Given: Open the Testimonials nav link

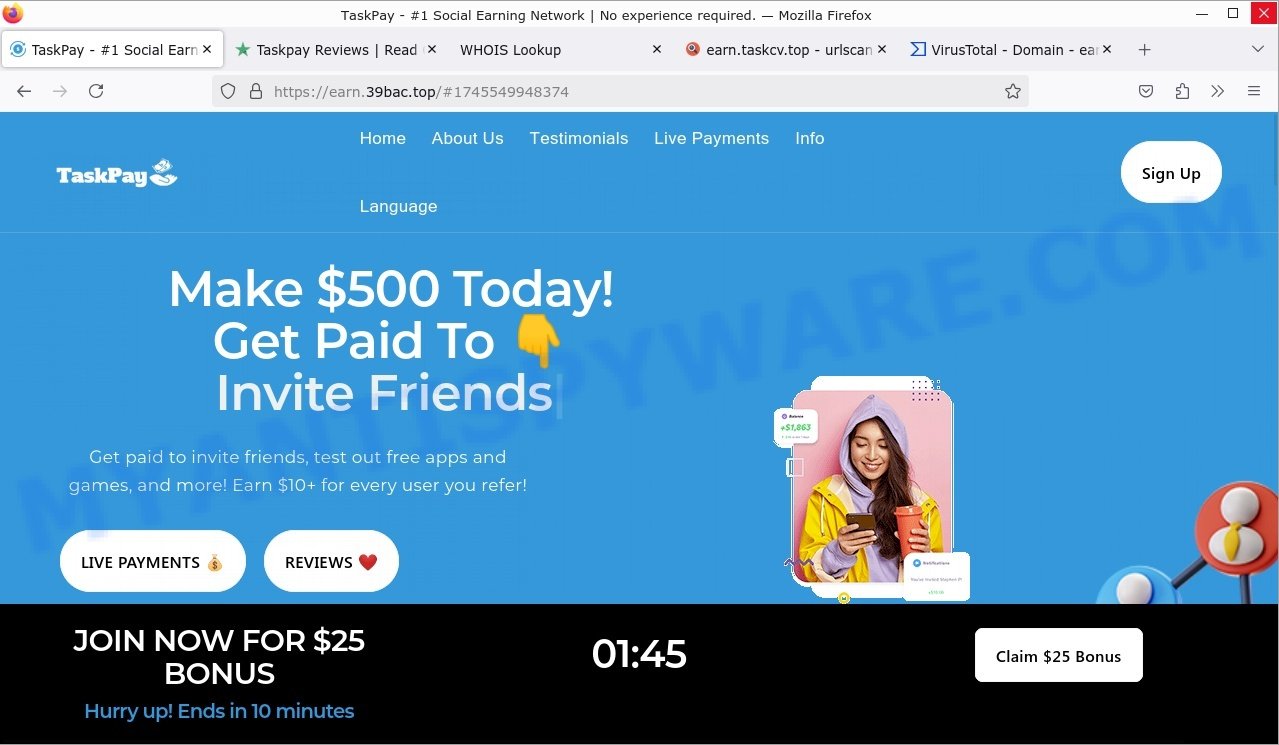Looking at the screenshot, I should (579, 138).
